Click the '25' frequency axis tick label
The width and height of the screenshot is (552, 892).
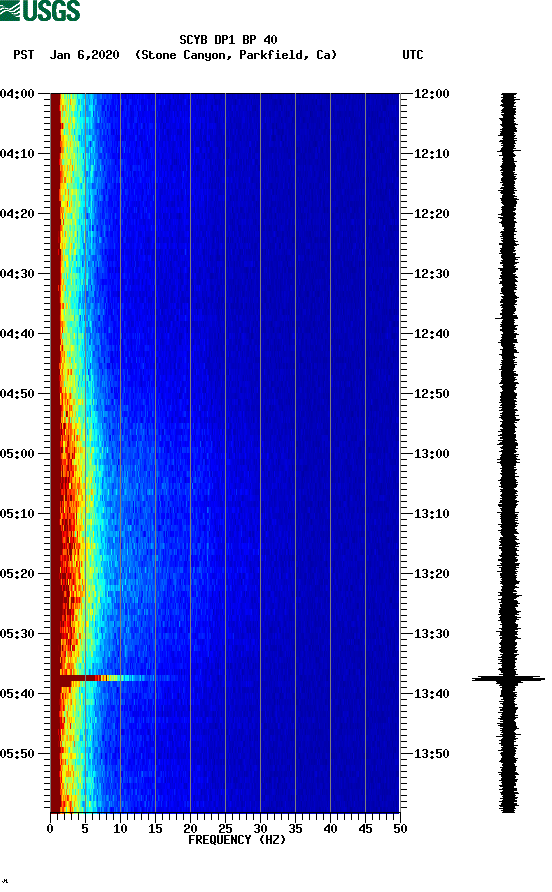pos(225,829)
